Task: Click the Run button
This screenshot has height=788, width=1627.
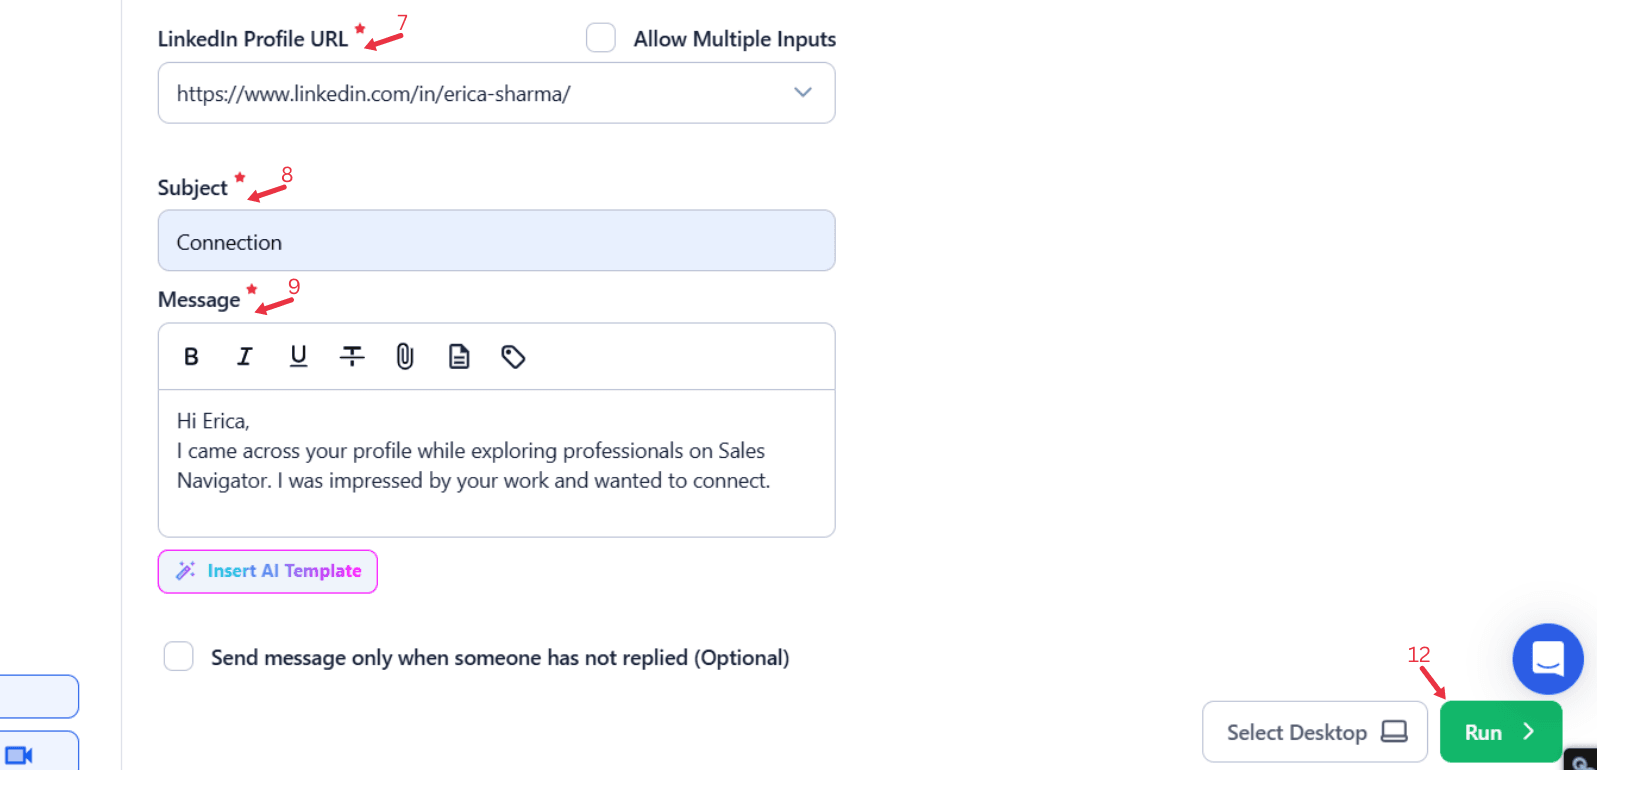Action: click(1499, 731)
